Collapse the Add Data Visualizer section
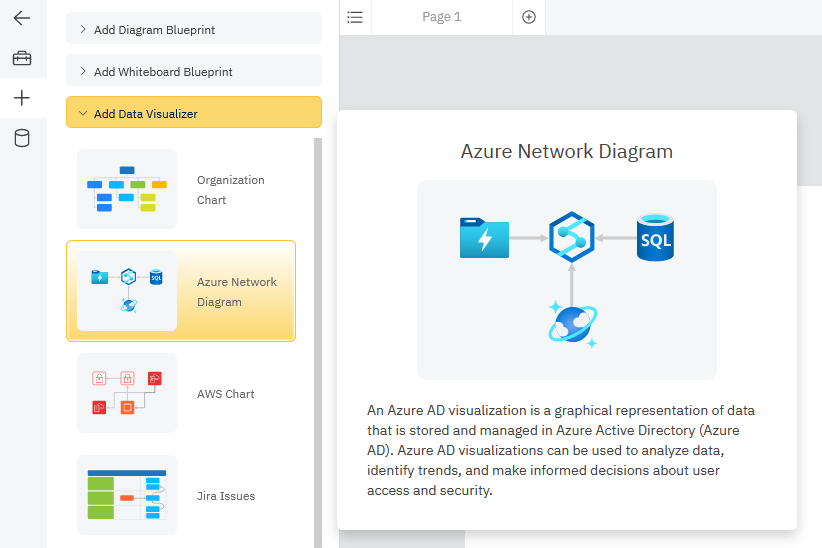 [x=194, y=113]
